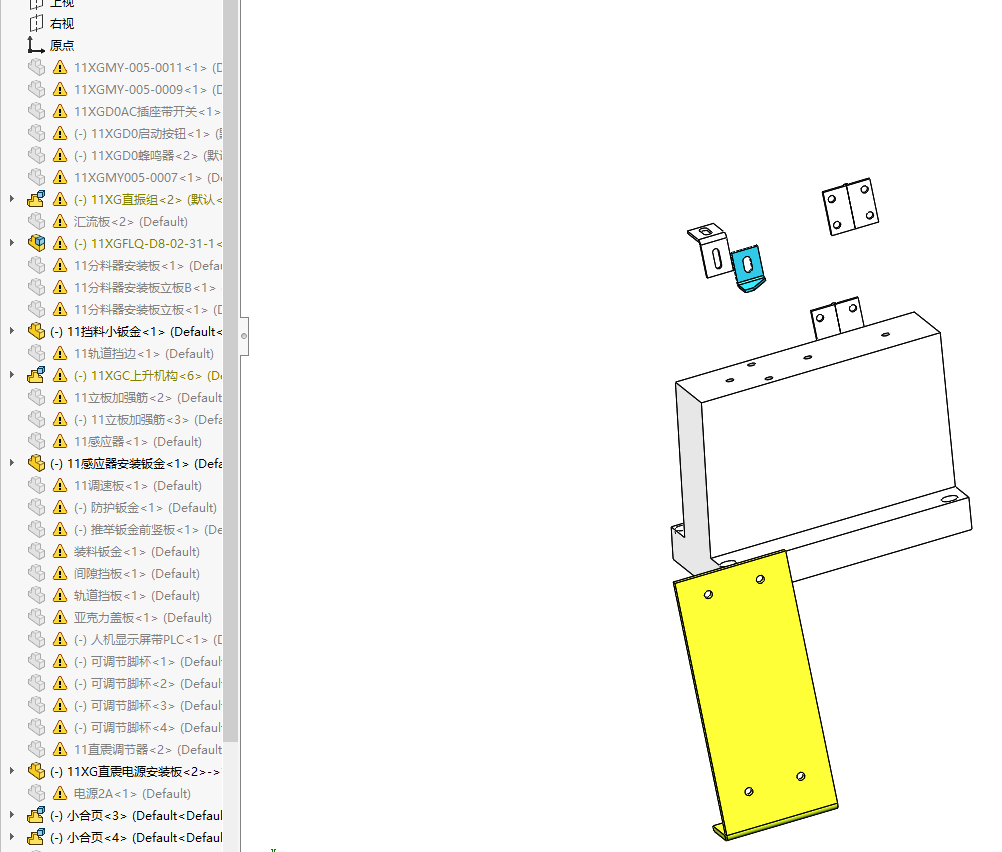1002x852 pixels.
Task: Expand the 小合页<4> subassembly
Action: coord(12,838)
